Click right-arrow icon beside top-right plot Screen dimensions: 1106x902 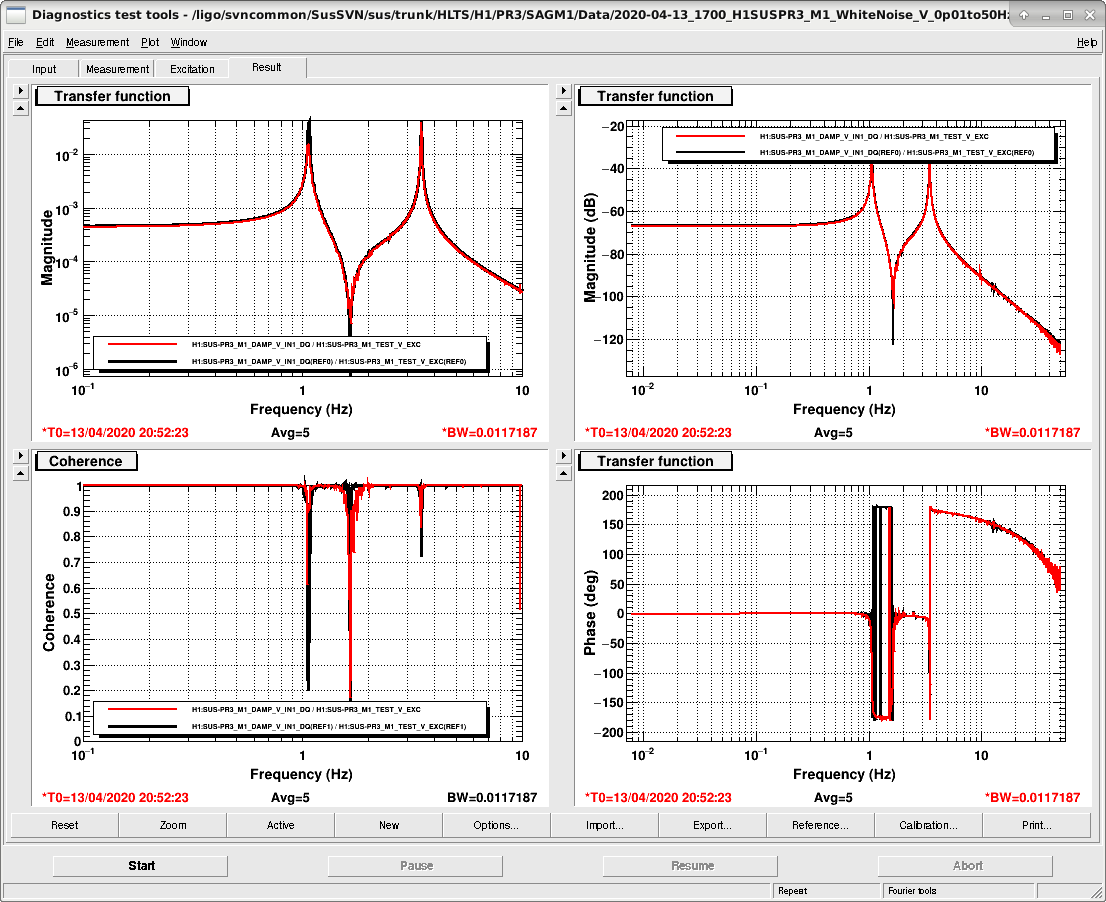point(563,91)
